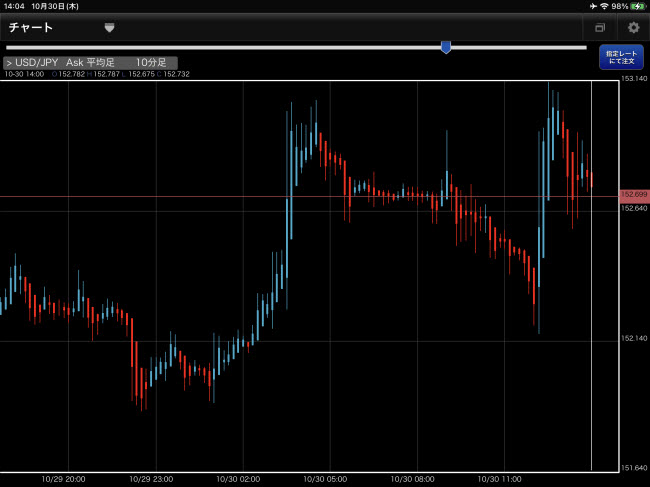Viewport: 650px width, 487px height.
Task: Tap the 指定レートにて注文 button
Action: click(x=621, y=57)
